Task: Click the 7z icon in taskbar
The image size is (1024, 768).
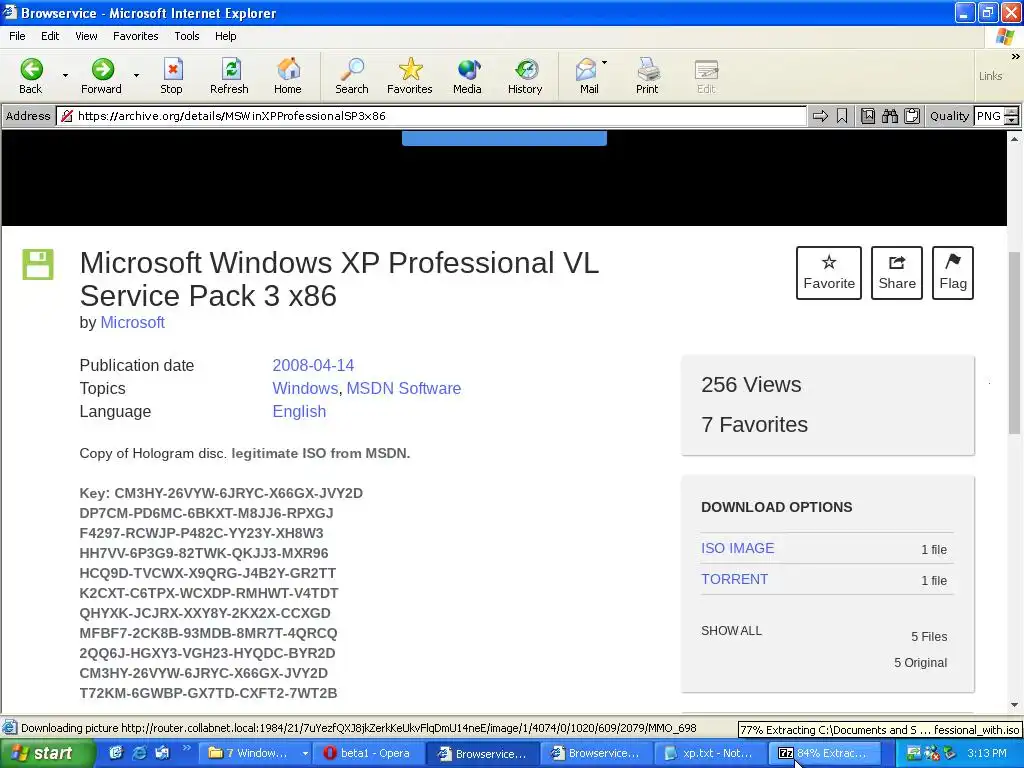Action: tap(785, 753)
